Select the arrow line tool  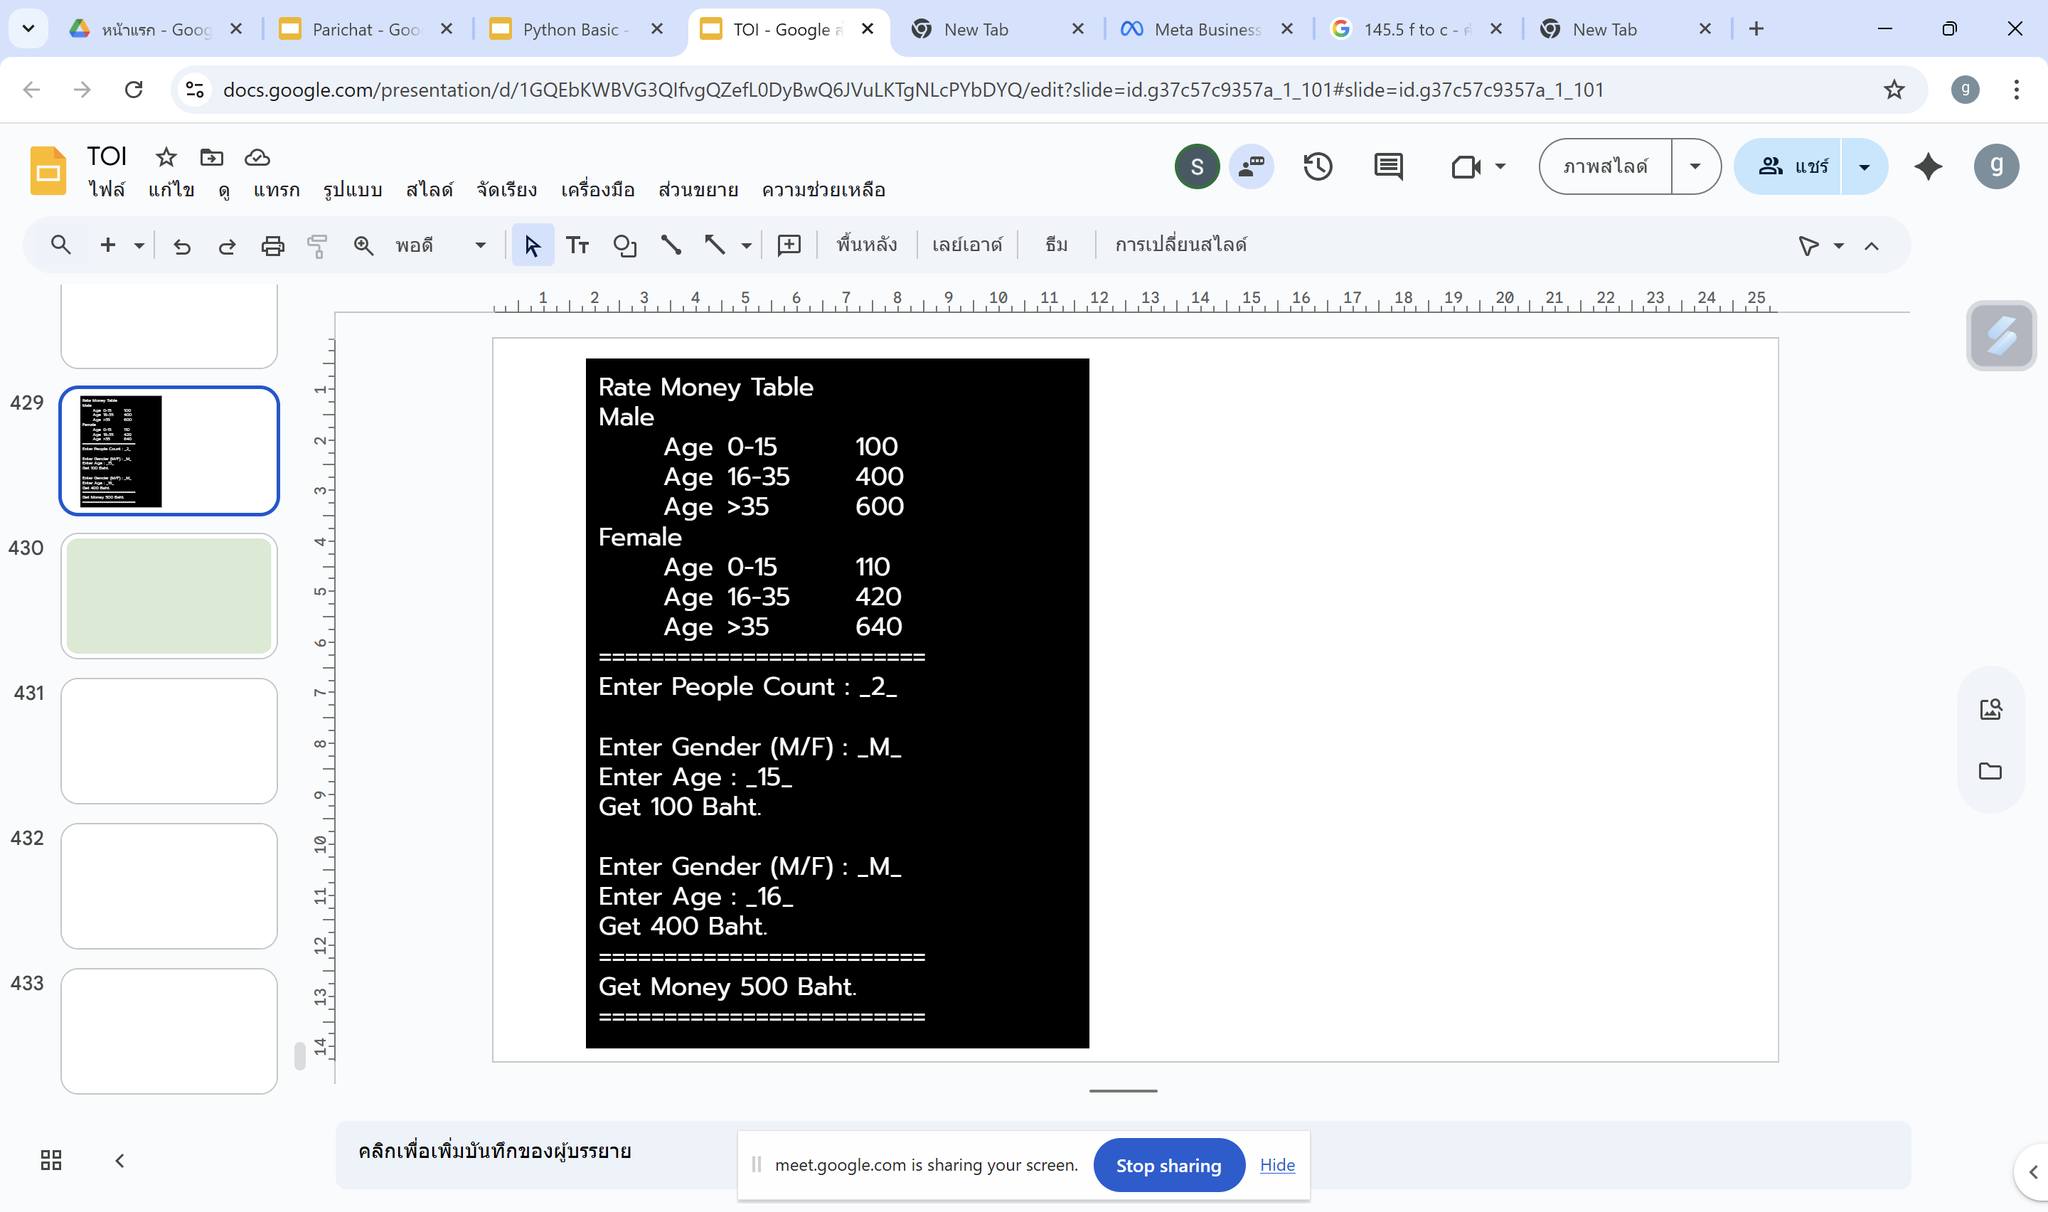click(714, 246)
